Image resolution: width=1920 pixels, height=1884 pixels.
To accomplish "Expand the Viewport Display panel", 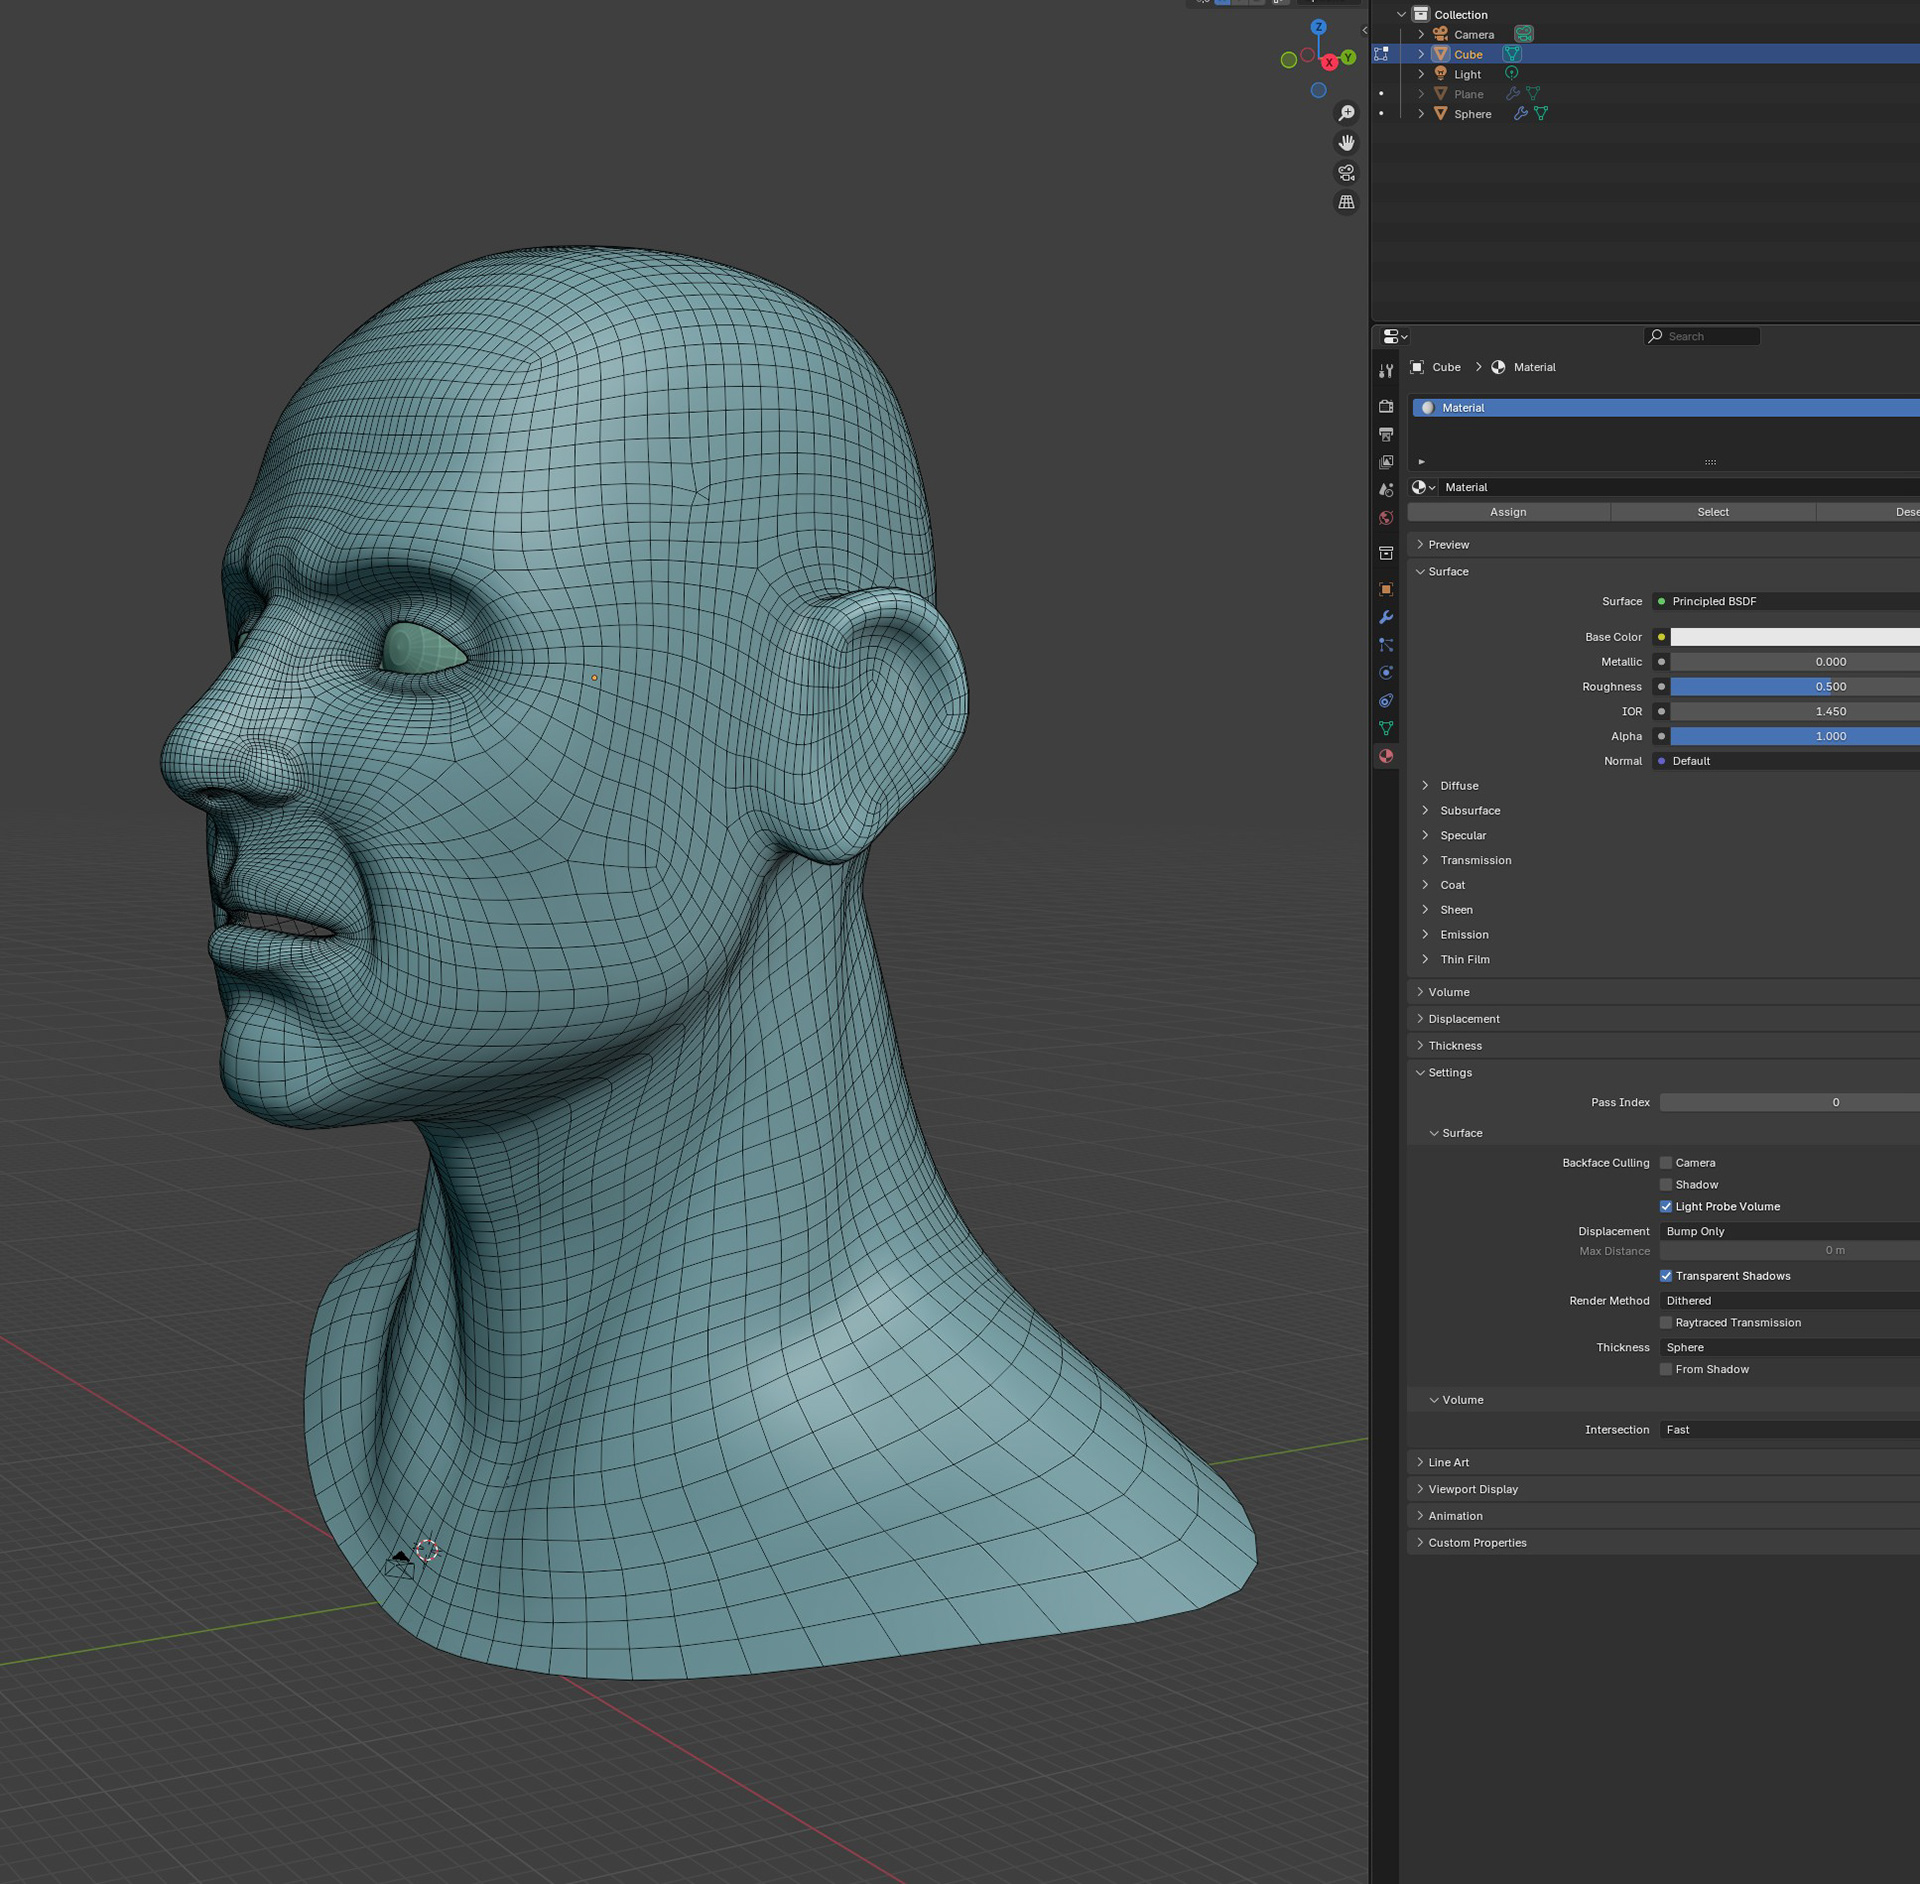I will pyautogui.click(x=1472, y=1489).
